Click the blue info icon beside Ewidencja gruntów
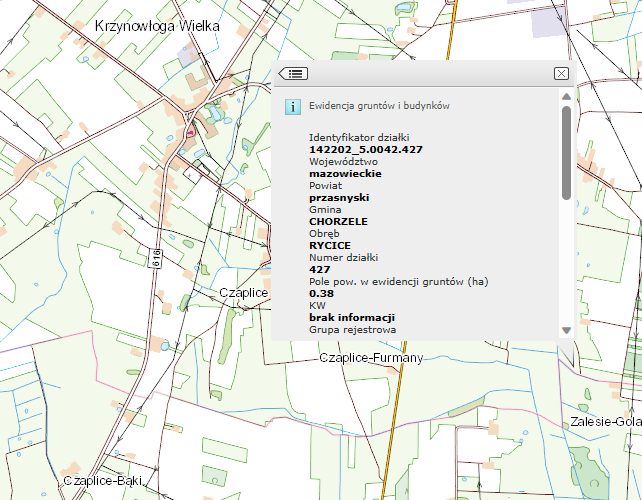Screen dimensions: 642x500 pyautogui.click(x=290, y=105)
